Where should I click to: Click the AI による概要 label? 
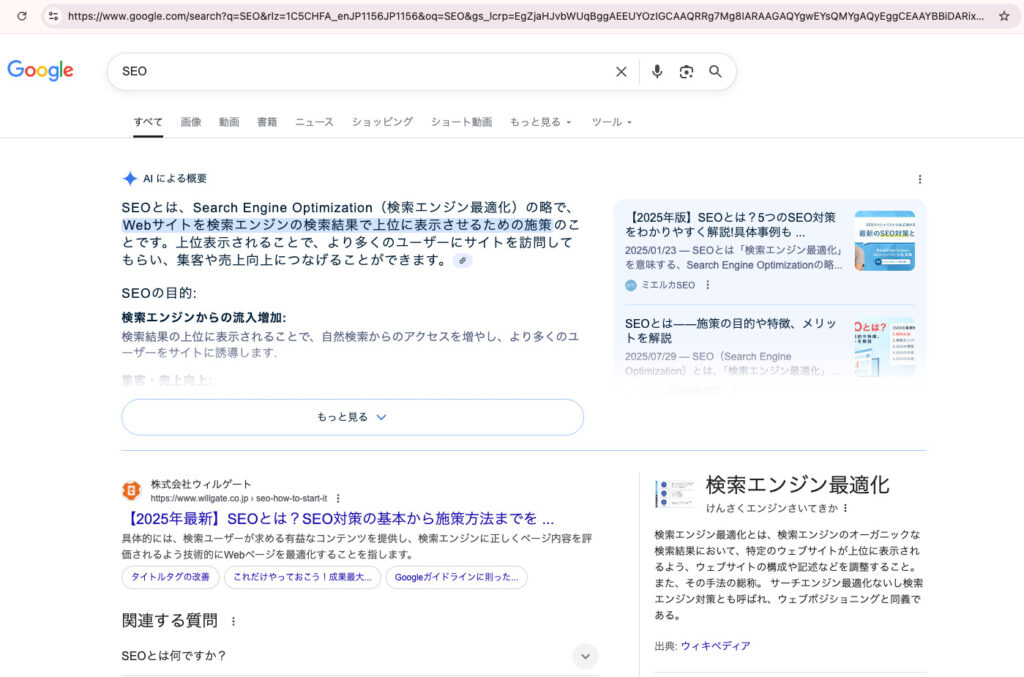175,179
